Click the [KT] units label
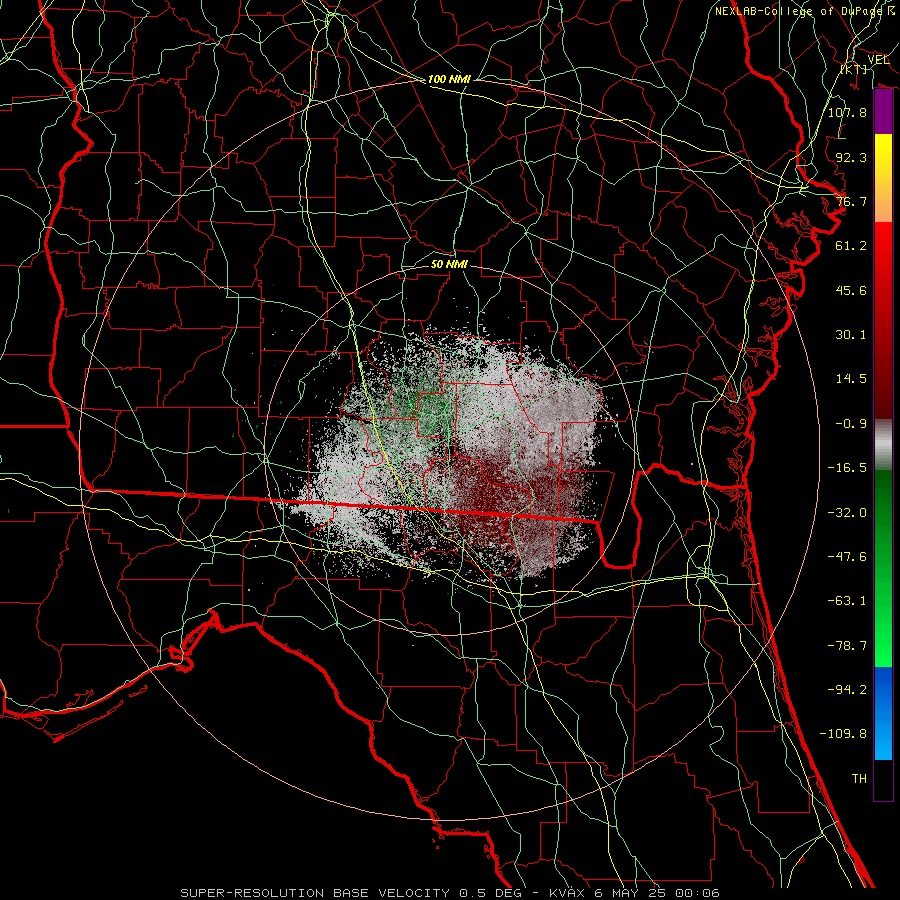 [x=854, y=69]
